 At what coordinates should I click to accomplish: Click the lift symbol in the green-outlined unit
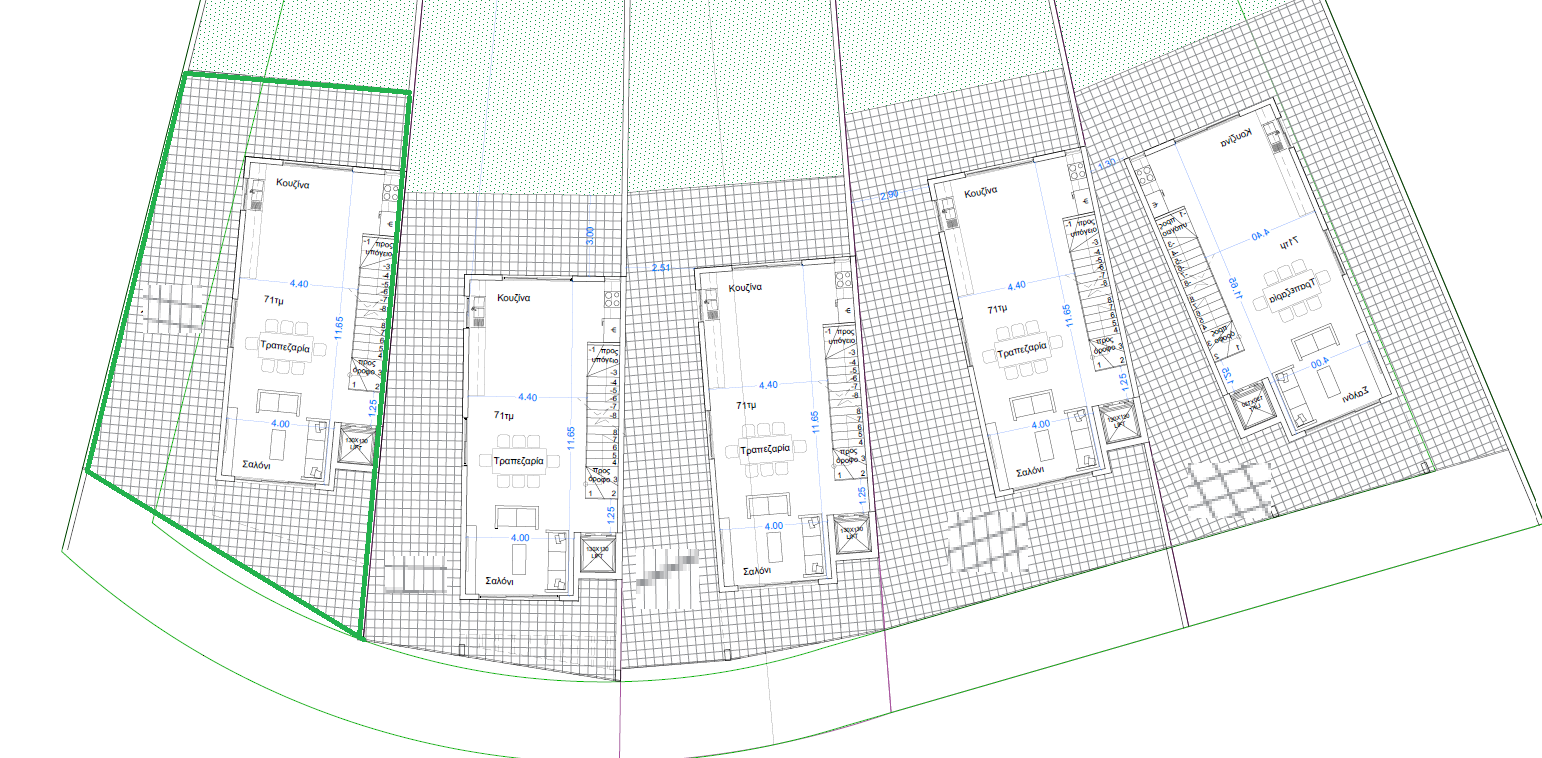coord(356,446)
